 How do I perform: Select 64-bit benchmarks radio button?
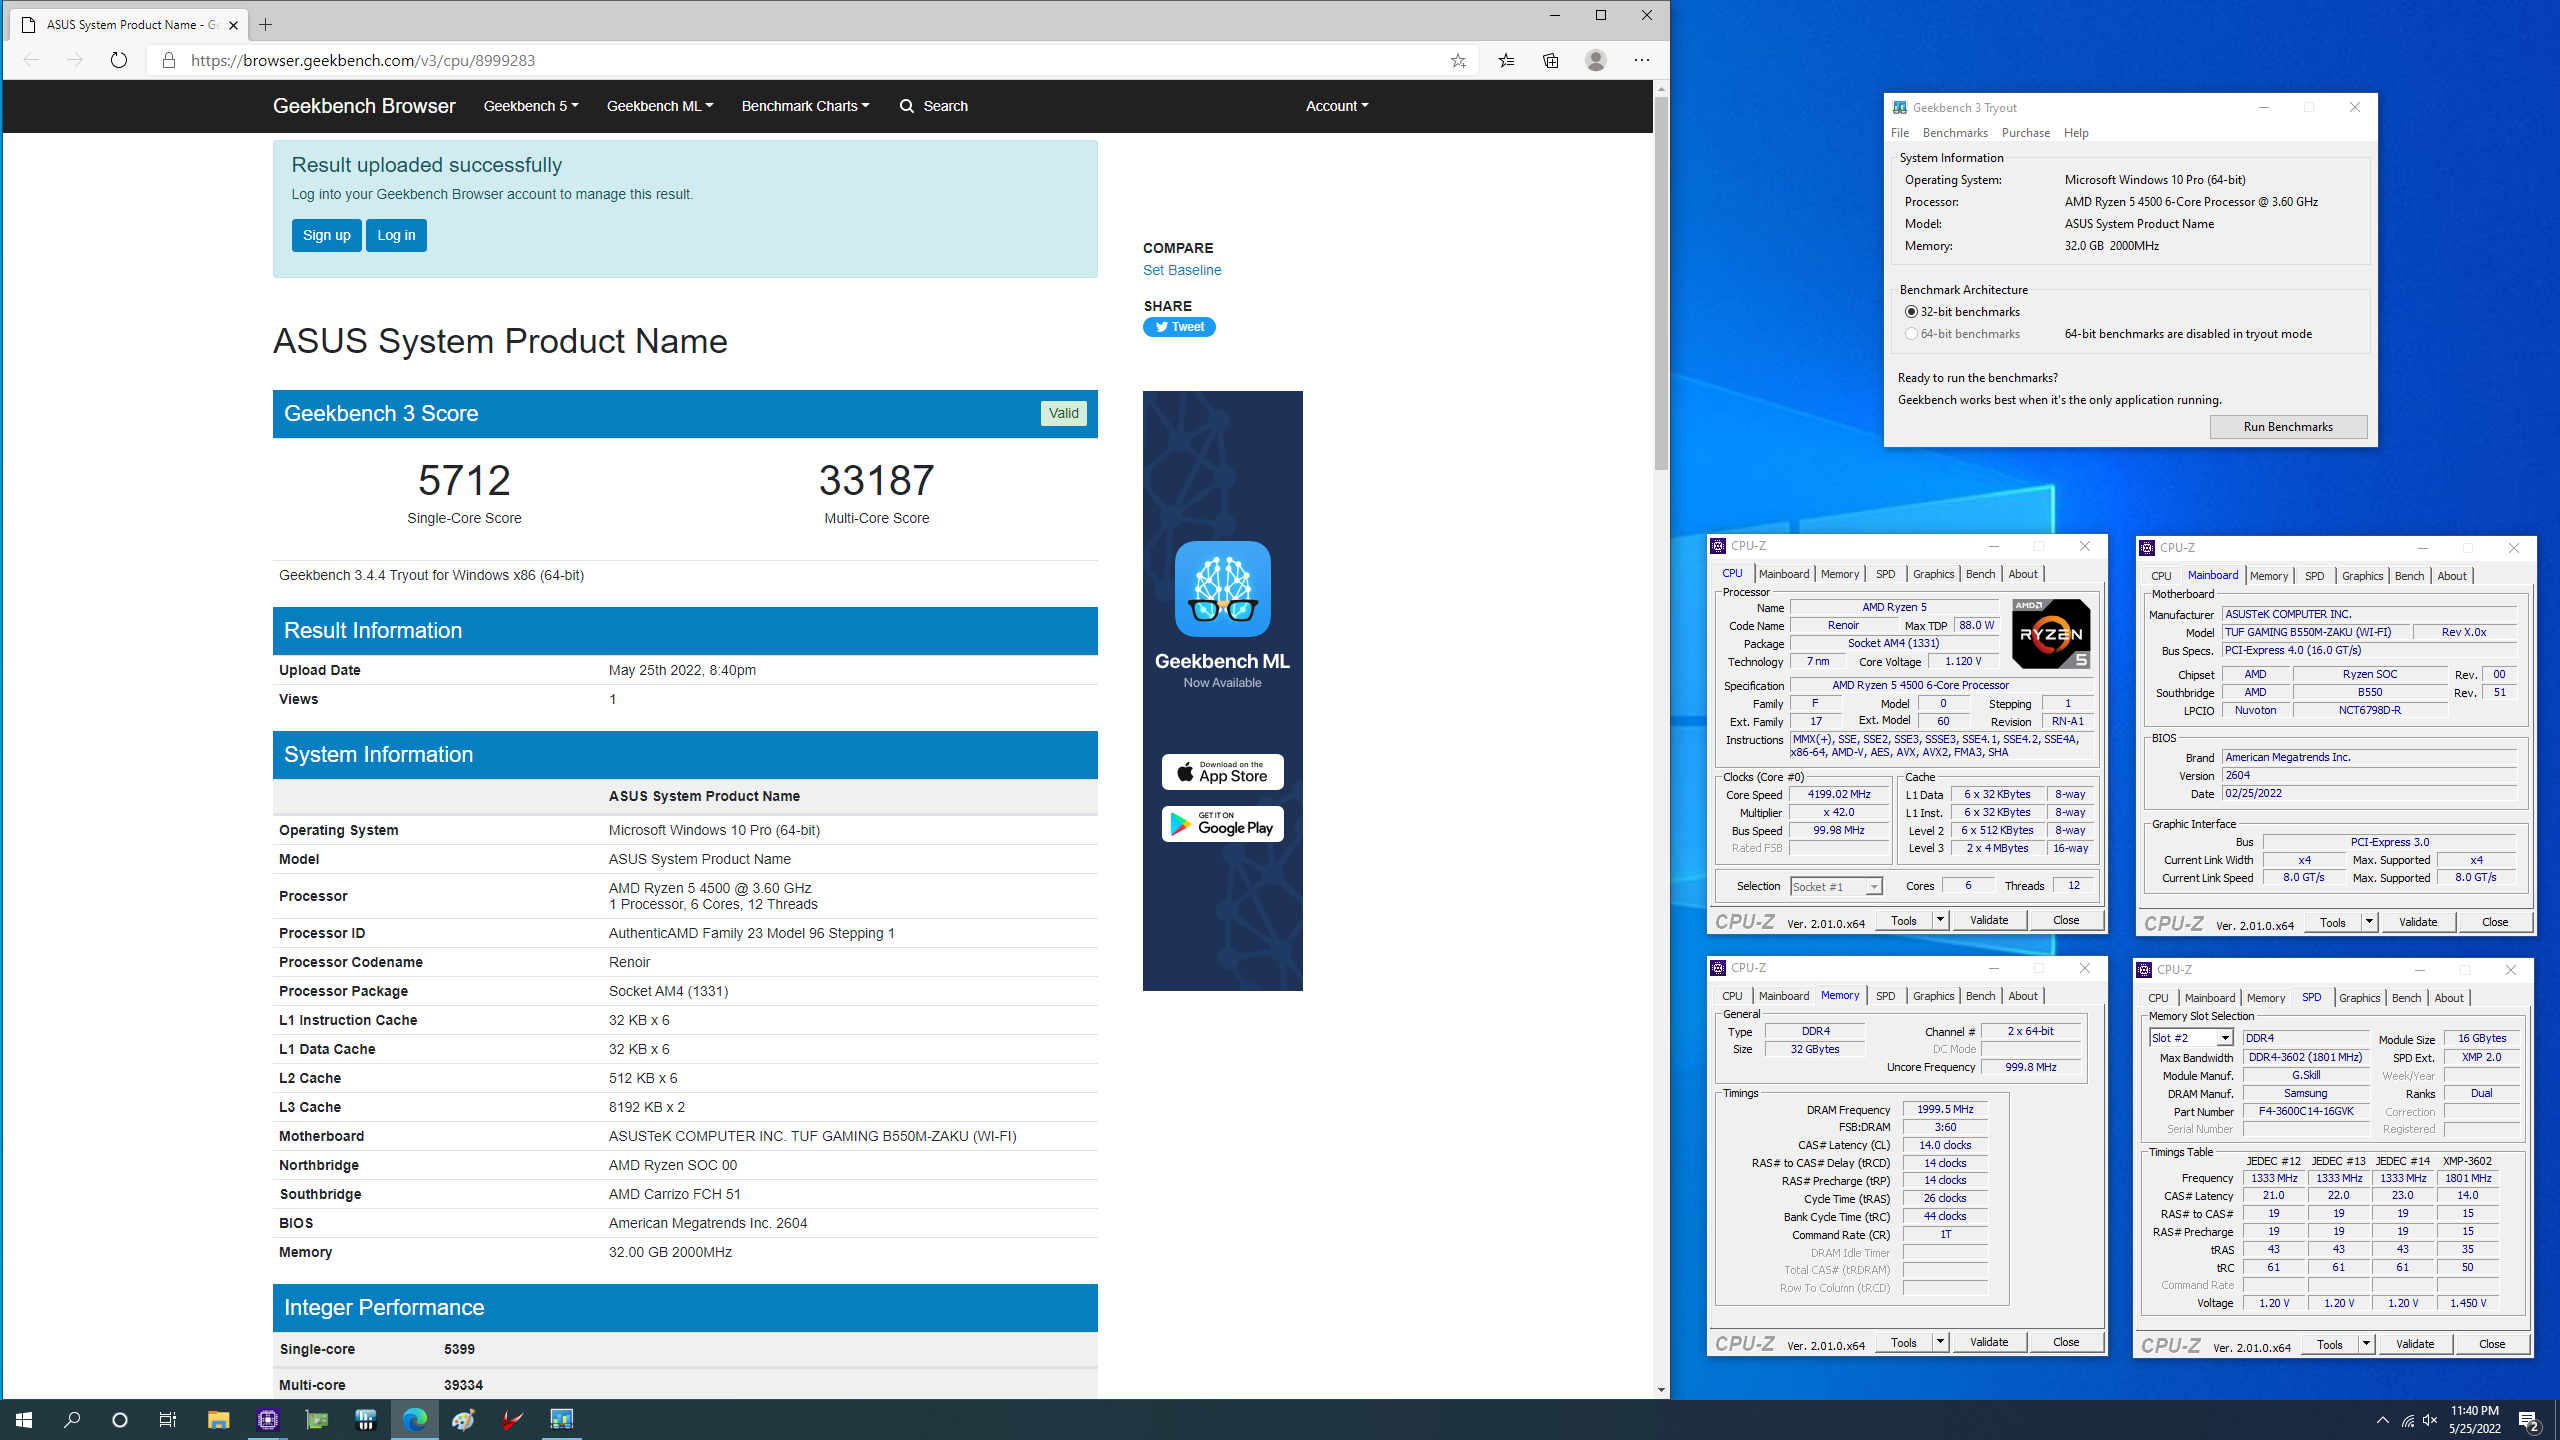tap(1911, 334)
